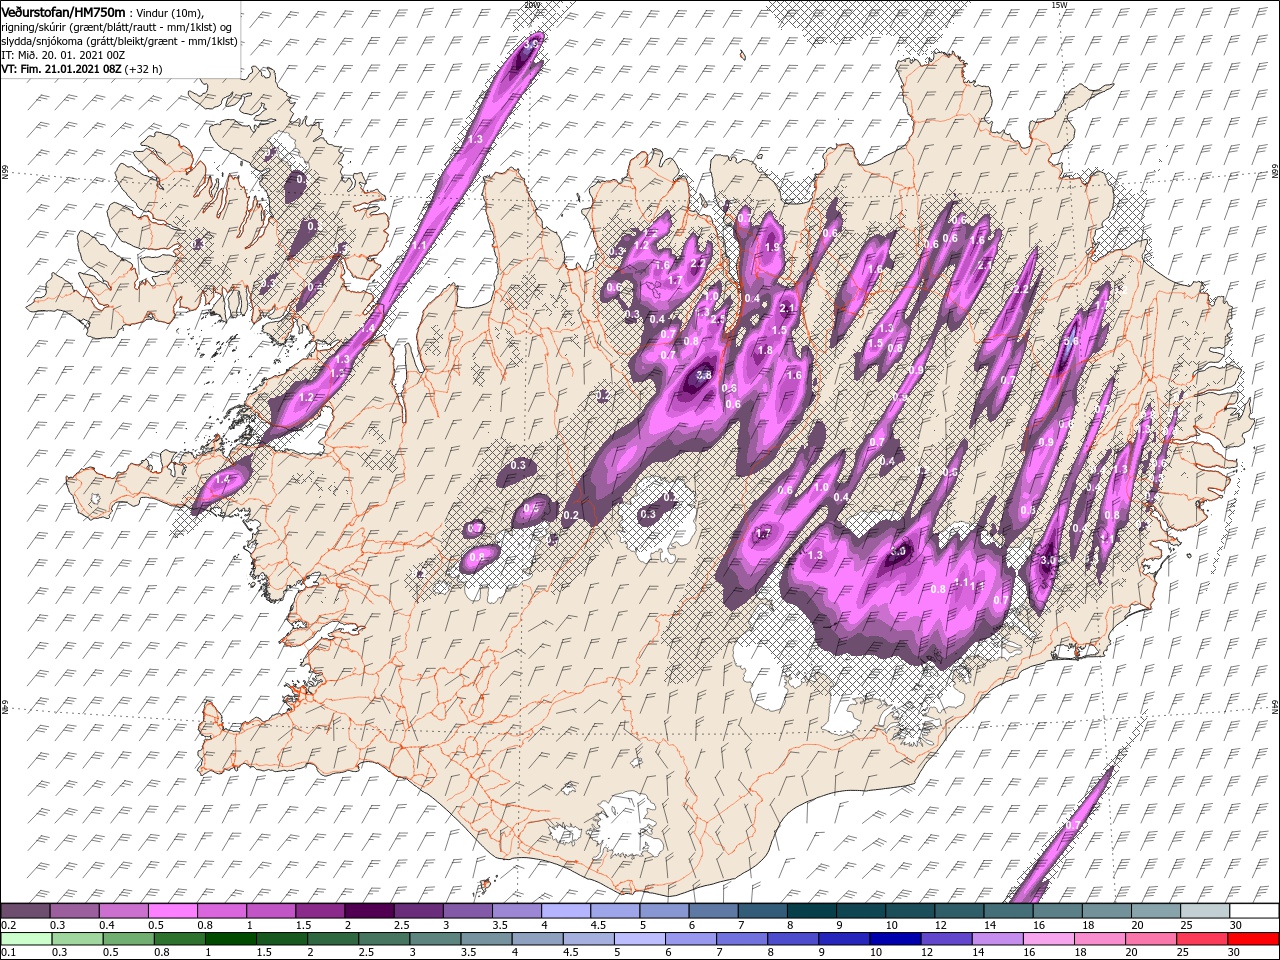Click the 30 label on the green scale

pos(1233,952)
